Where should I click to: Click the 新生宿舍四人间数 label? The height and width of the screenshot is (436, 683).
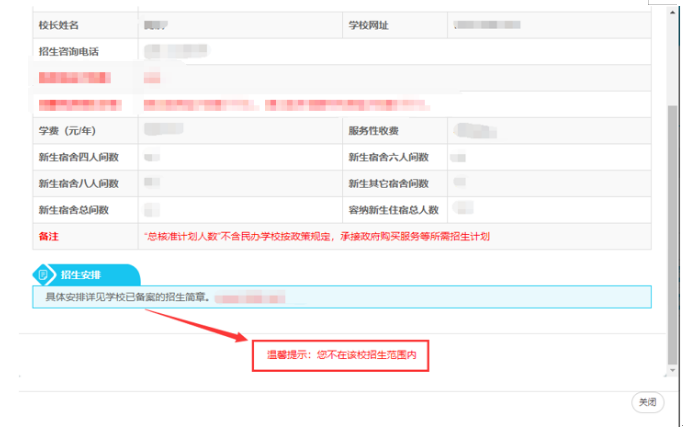[79, 157]
